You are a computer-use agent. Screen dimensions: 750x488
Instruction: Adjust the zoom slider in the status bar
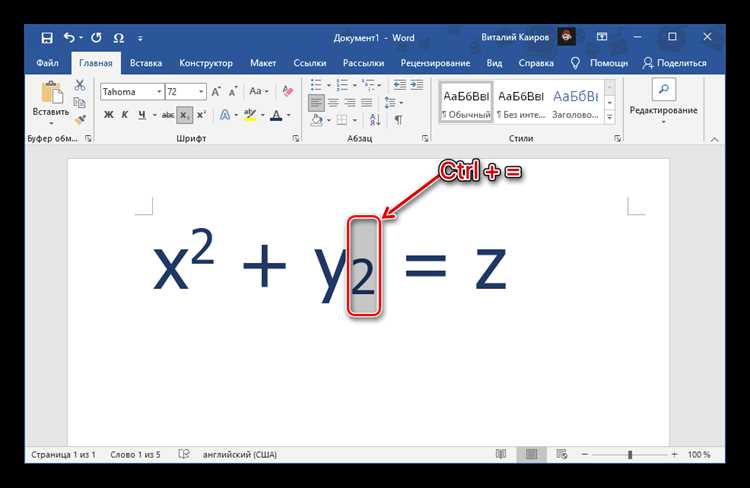[630, 455]
